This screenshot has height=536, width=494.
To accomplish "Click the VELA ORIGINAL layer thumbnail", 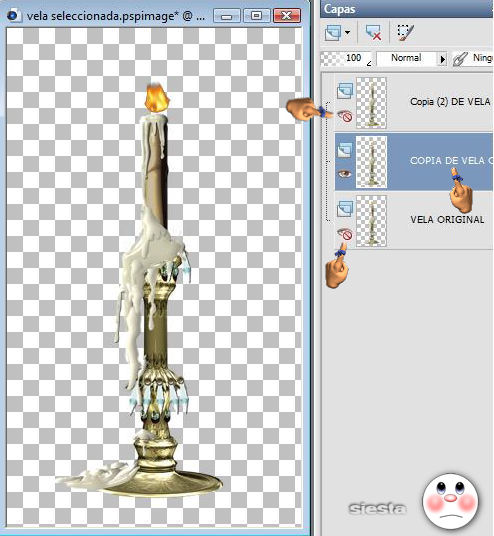I will pos(371,221).
